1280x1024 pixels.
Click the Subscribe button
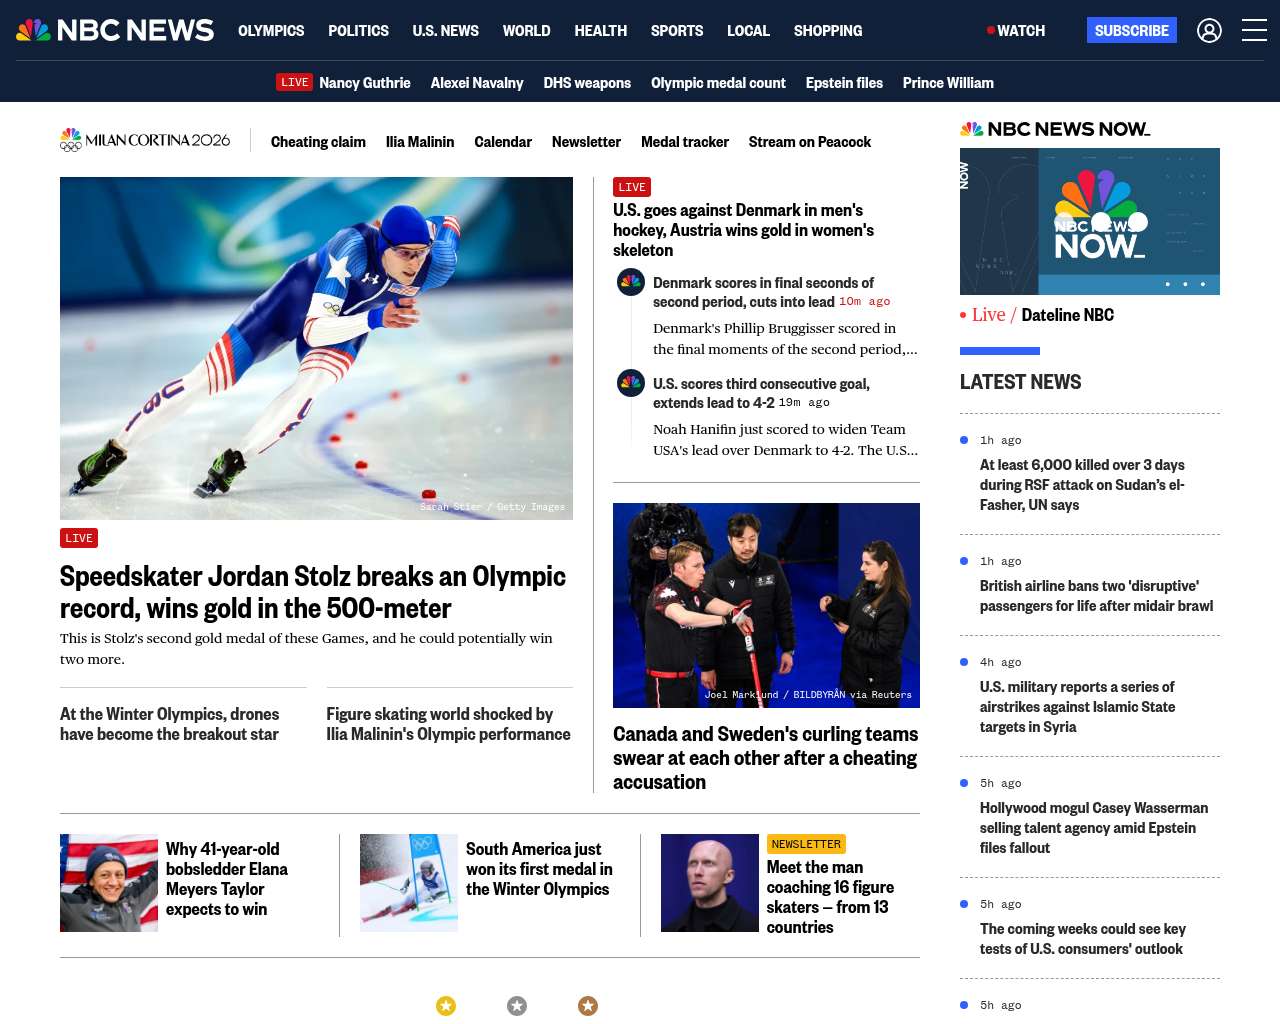click(x=1132, y=30)
